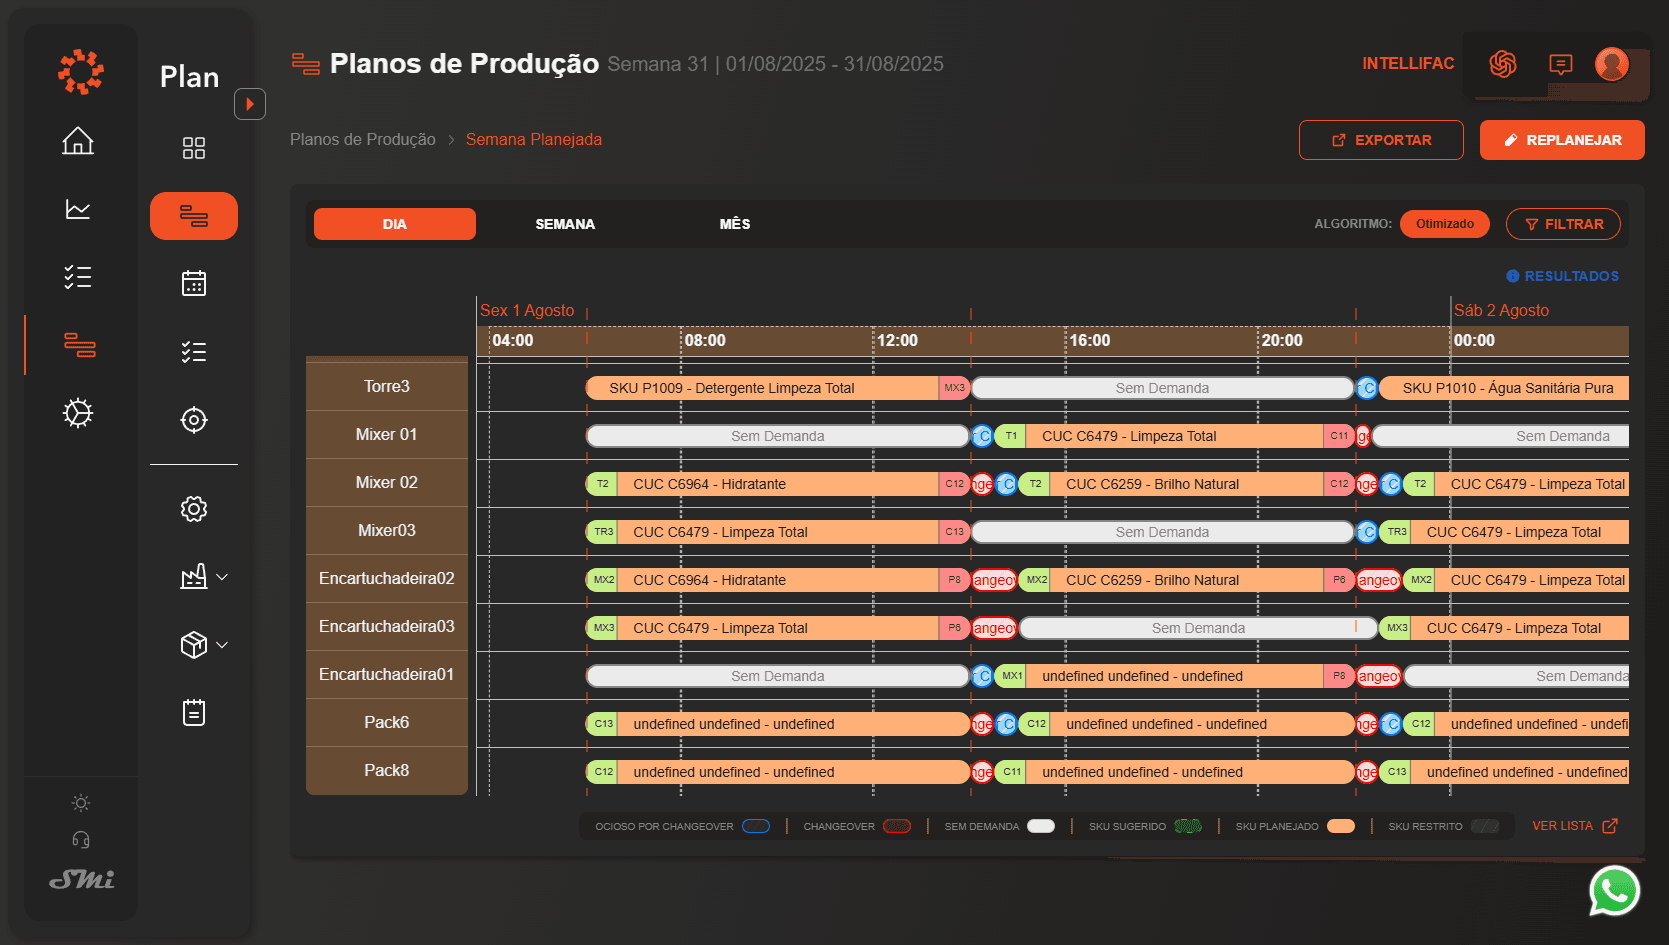This screenshot has width=1669, height=945.
Task: Switch to the MÊS tab
Action: pos(734,224)
